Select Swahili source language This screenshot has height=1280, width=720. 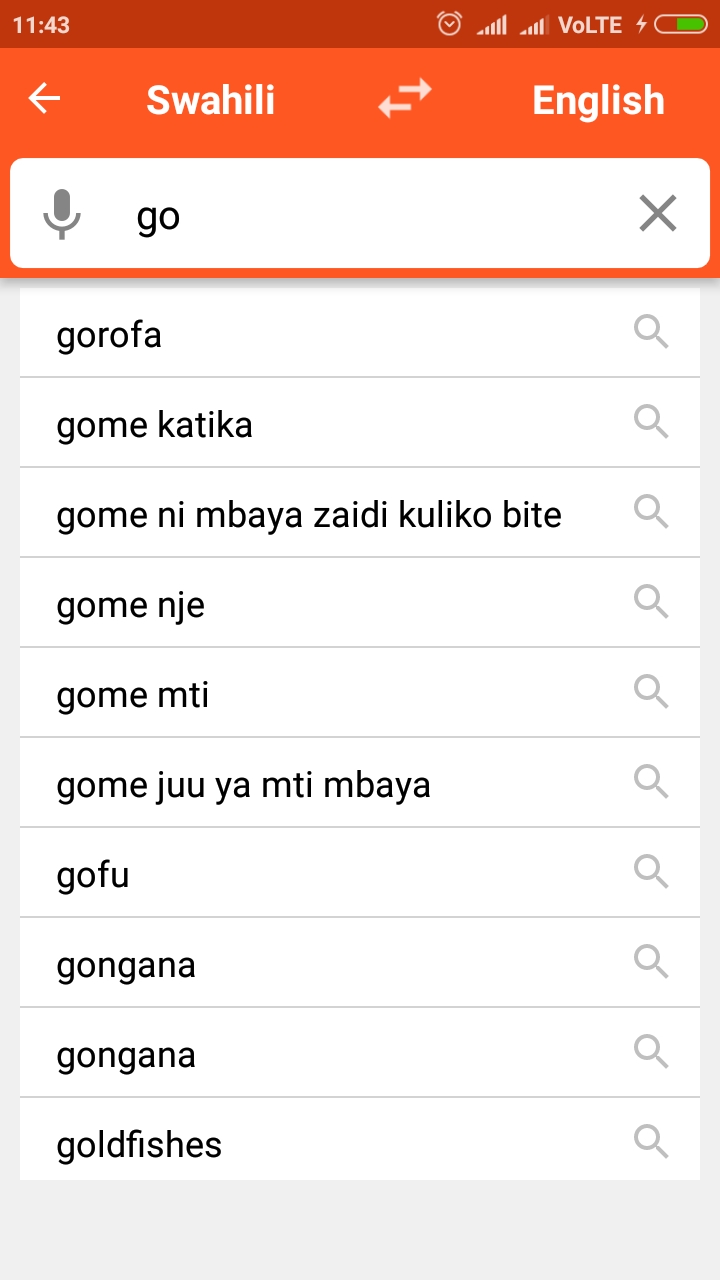210,100
